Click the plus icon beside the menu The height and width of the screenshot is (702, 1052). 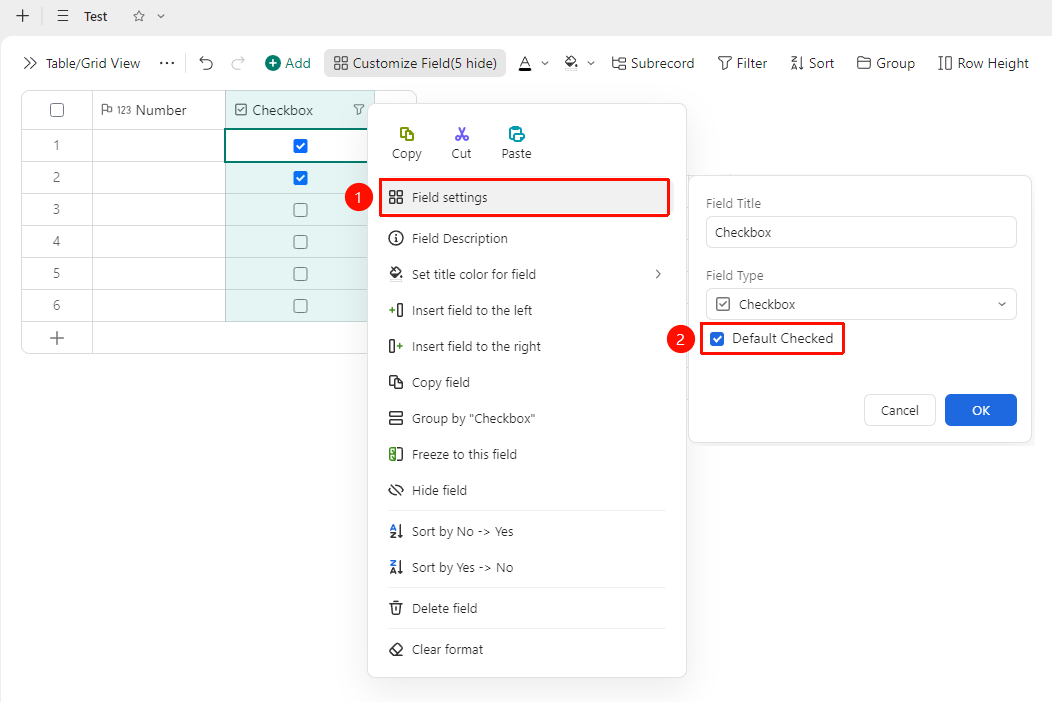[23, 16]
